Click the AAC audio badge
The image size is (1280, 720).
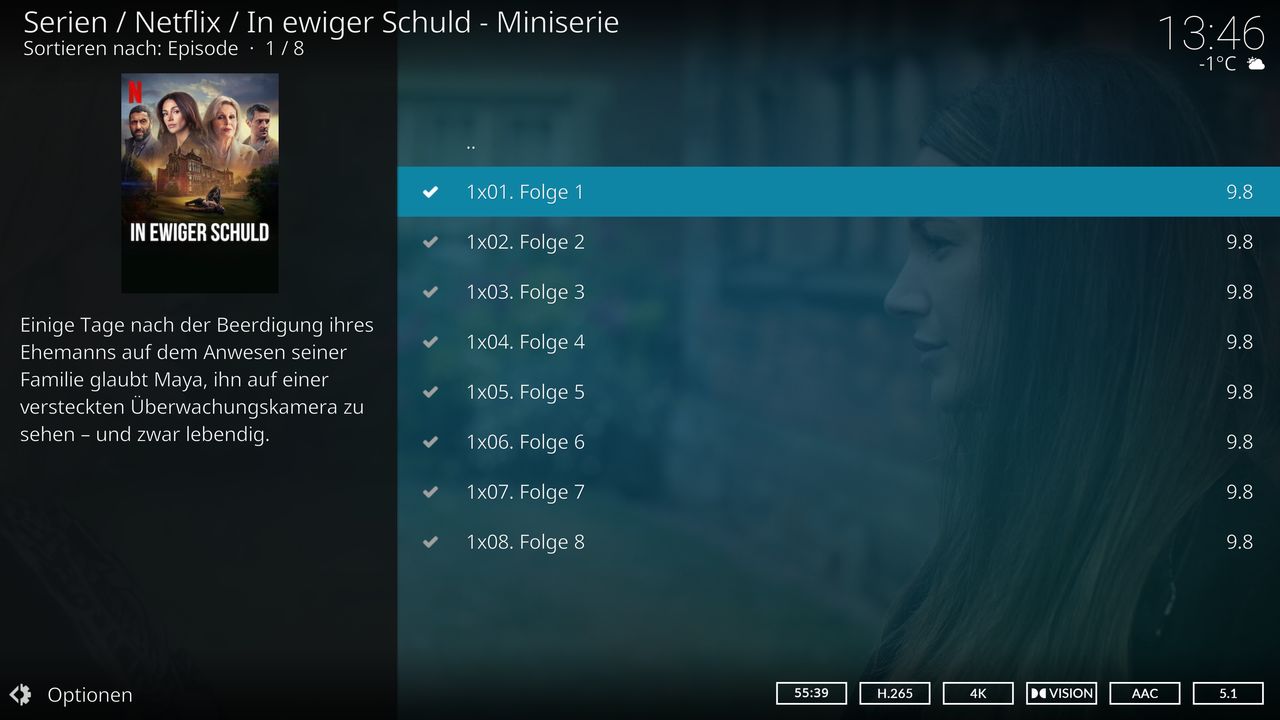coord(1145,693)
